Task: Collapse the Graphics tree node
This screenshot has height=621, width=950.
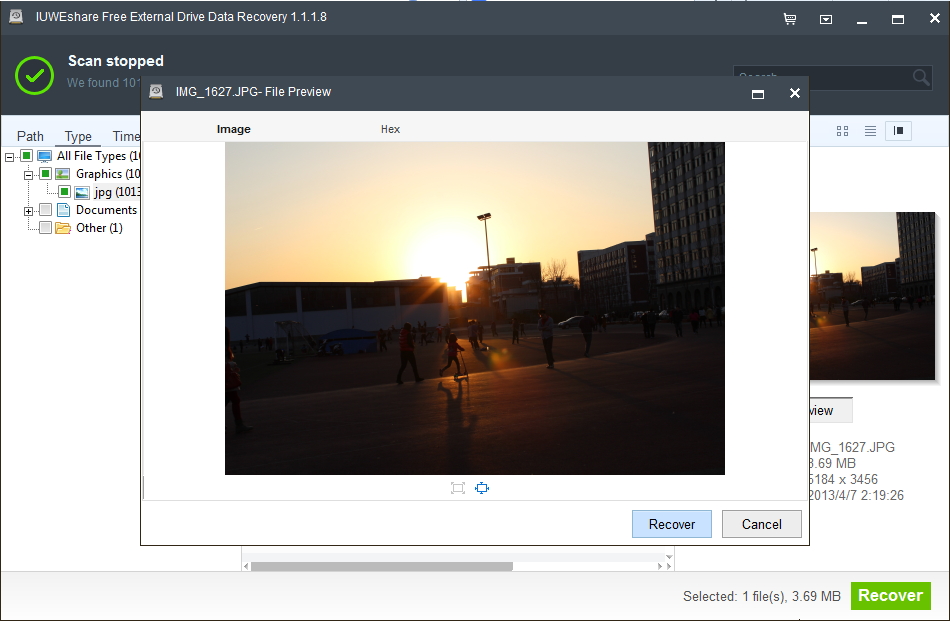Action: click(x=28, y=176)
